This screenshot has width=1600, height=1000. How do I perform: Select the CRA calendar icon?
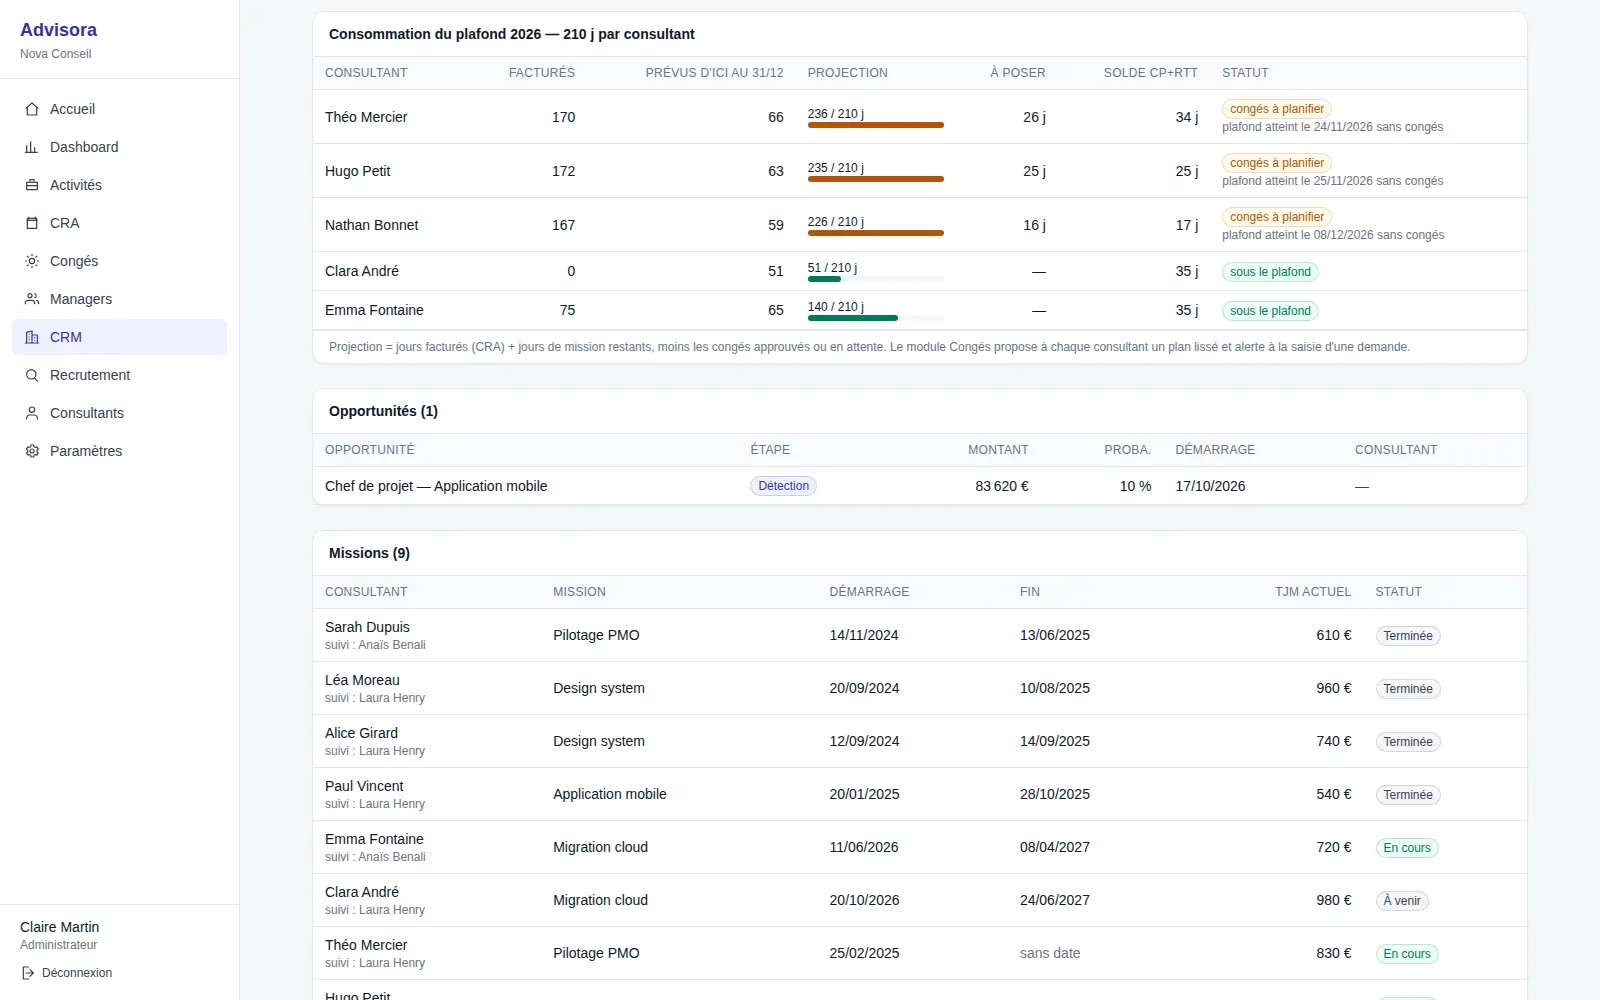[x=32, y=223]
